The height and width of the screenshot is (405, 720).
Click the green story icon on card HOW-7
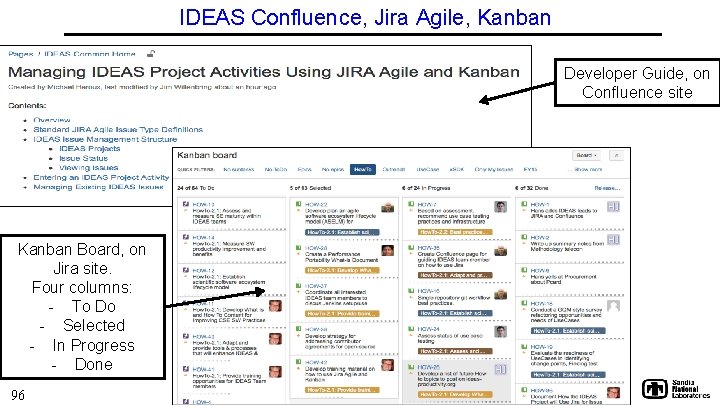[x=411, y=204]
